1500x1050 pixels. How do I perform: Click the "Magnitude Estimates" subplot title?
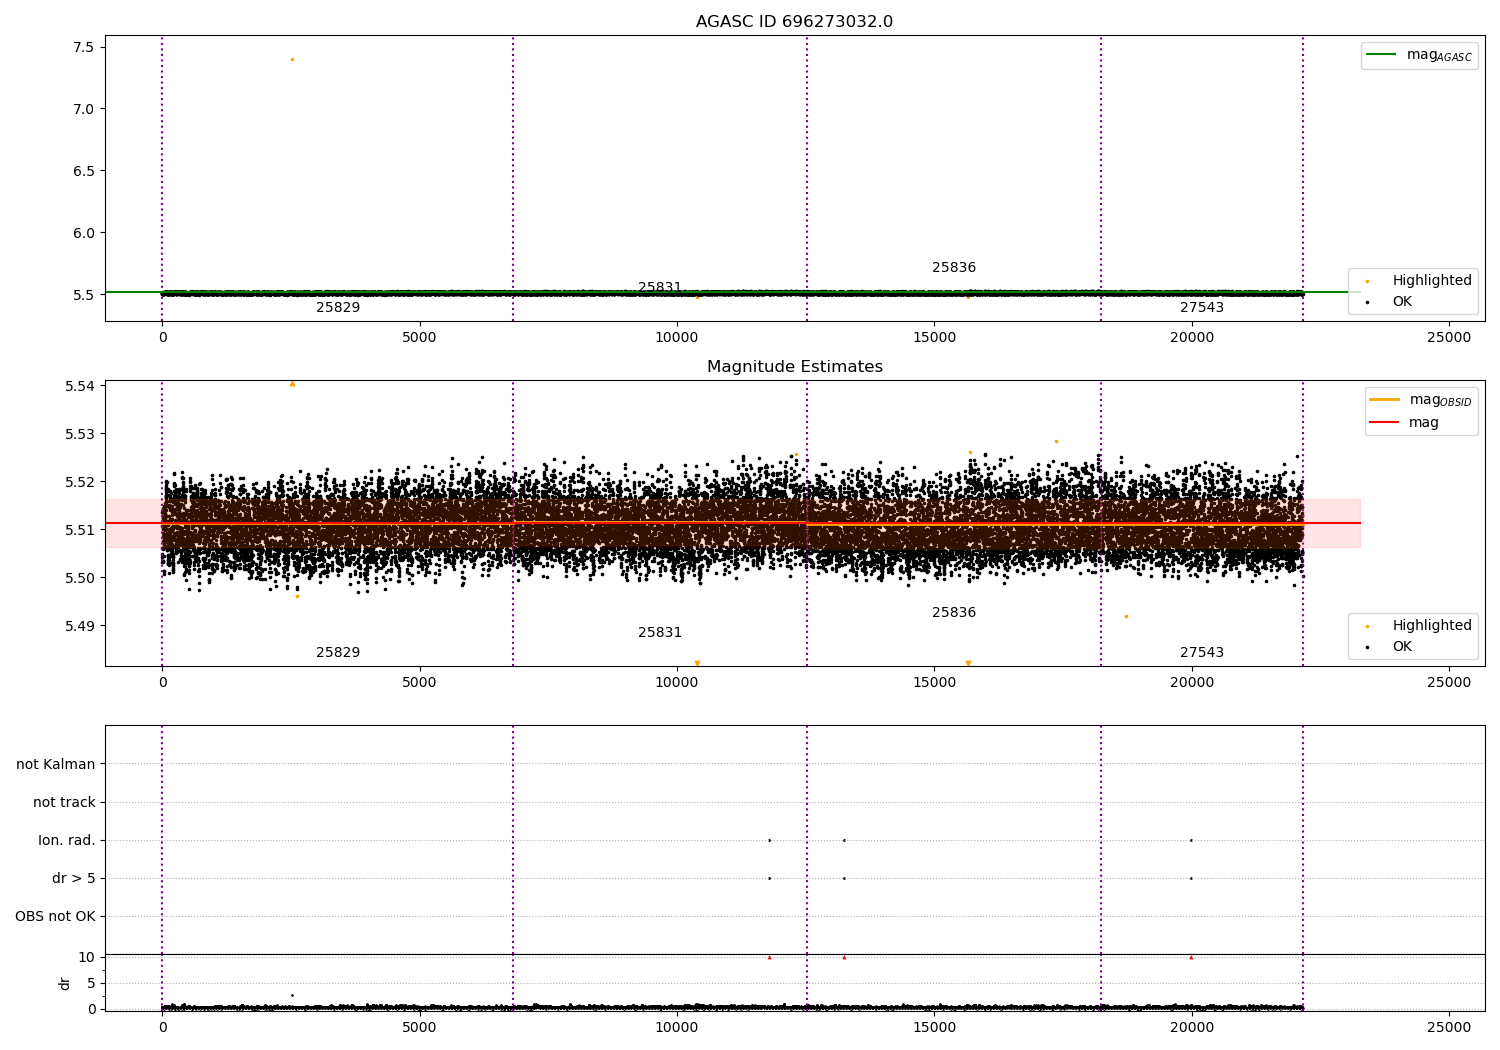(794, 367)
